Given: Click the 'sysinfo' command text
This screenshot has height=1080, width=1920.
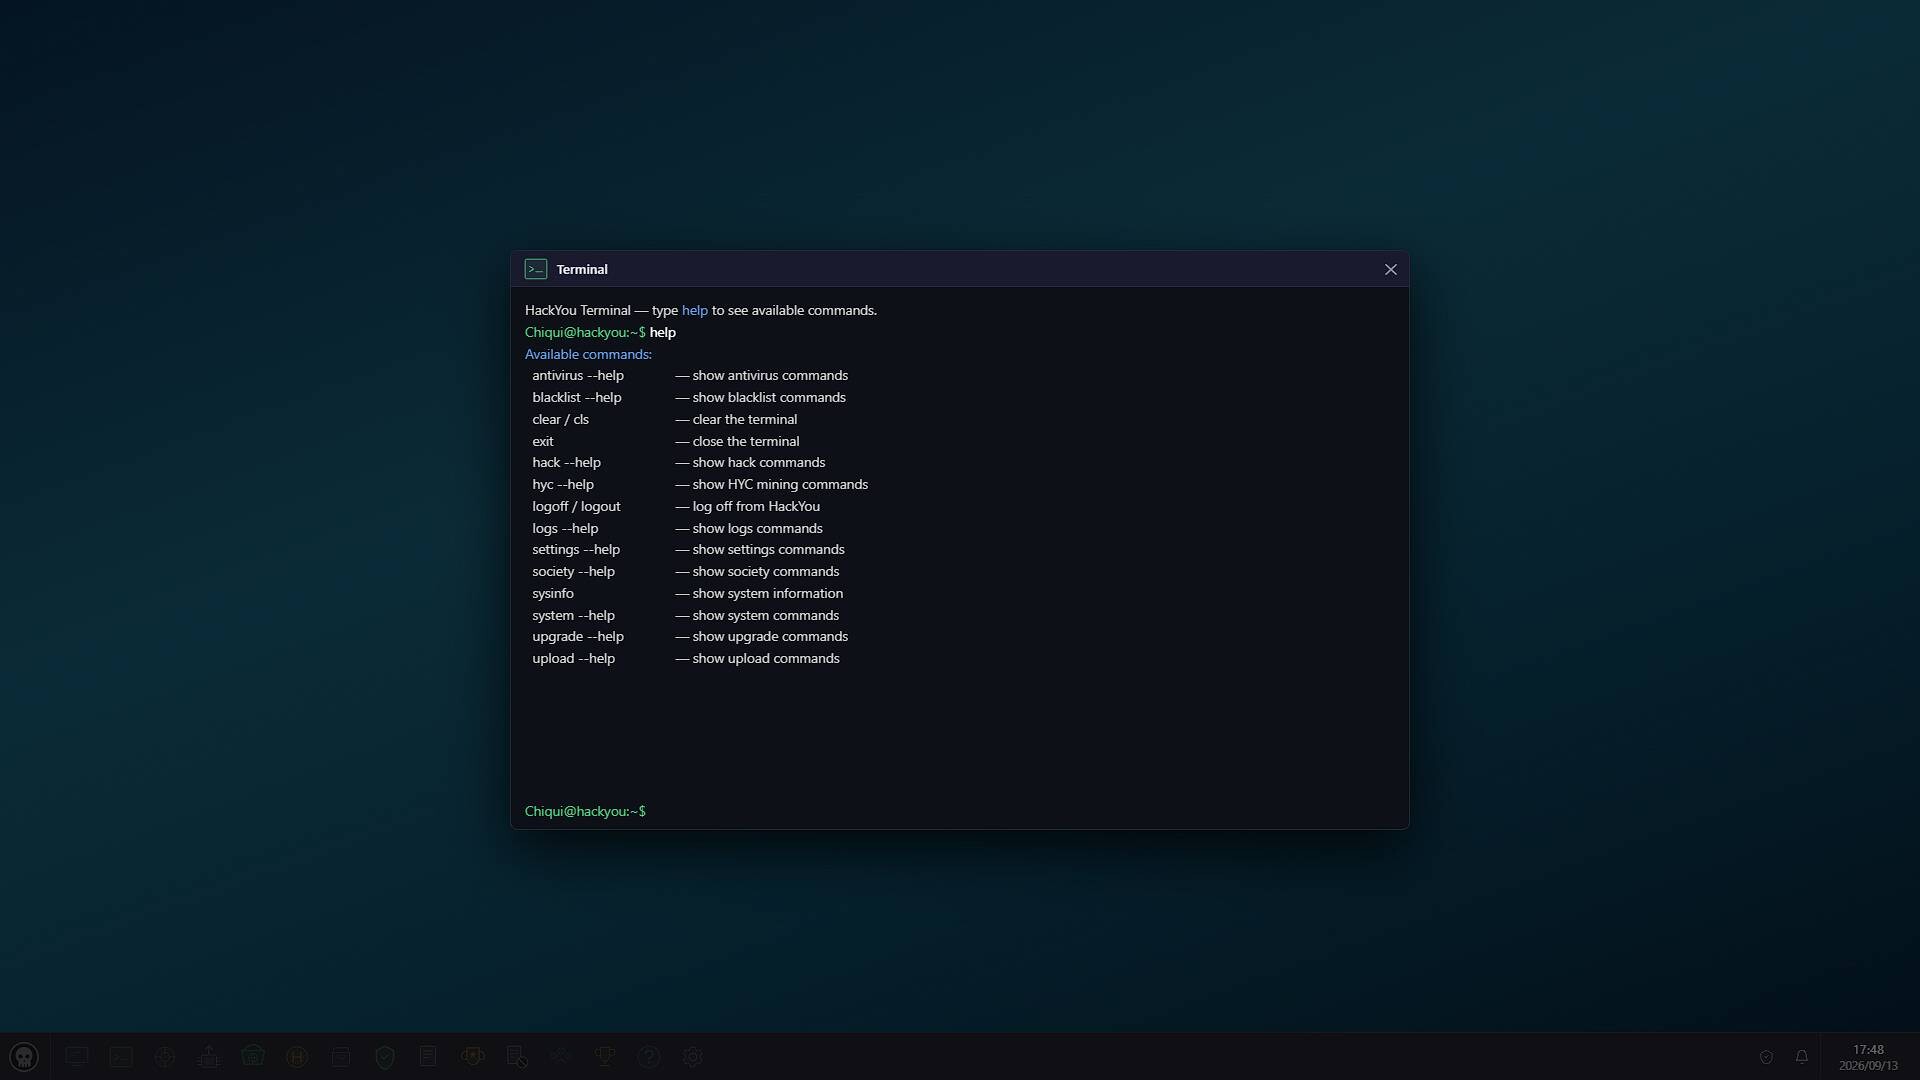Looking at the screenshot, I should [x=553, y=593].
